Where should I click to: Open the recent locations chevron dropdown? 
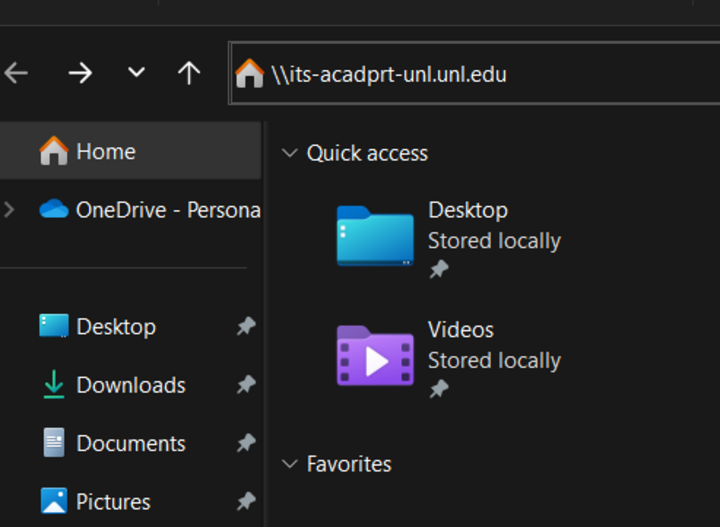pos(136,73)
